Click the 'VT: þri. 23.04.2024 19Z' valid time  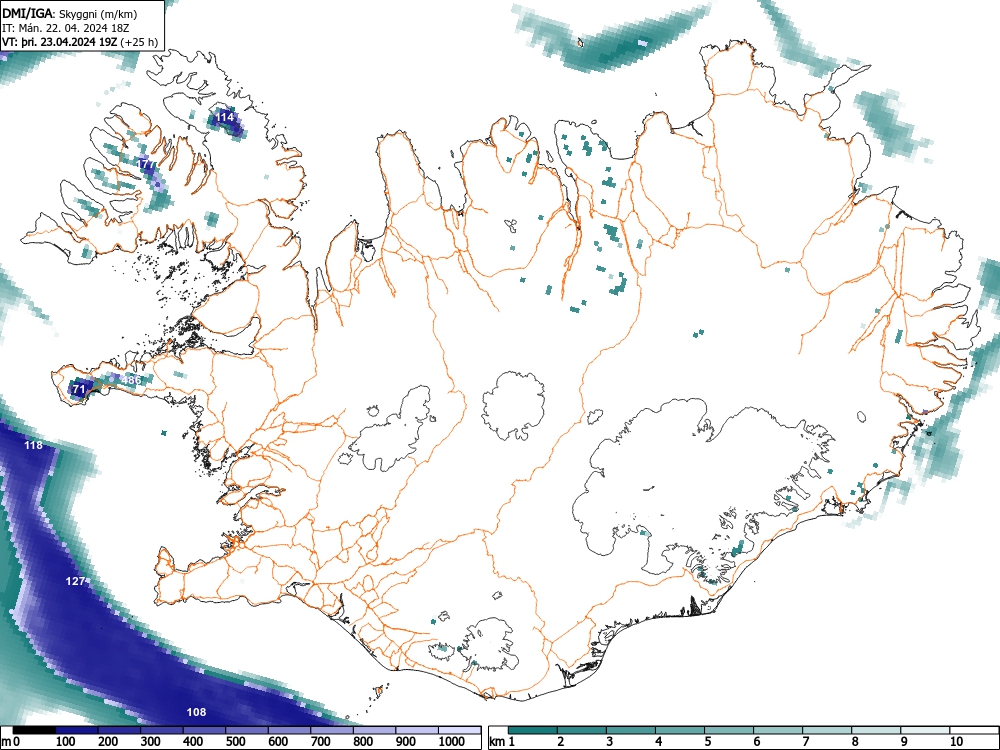point(60,42)
